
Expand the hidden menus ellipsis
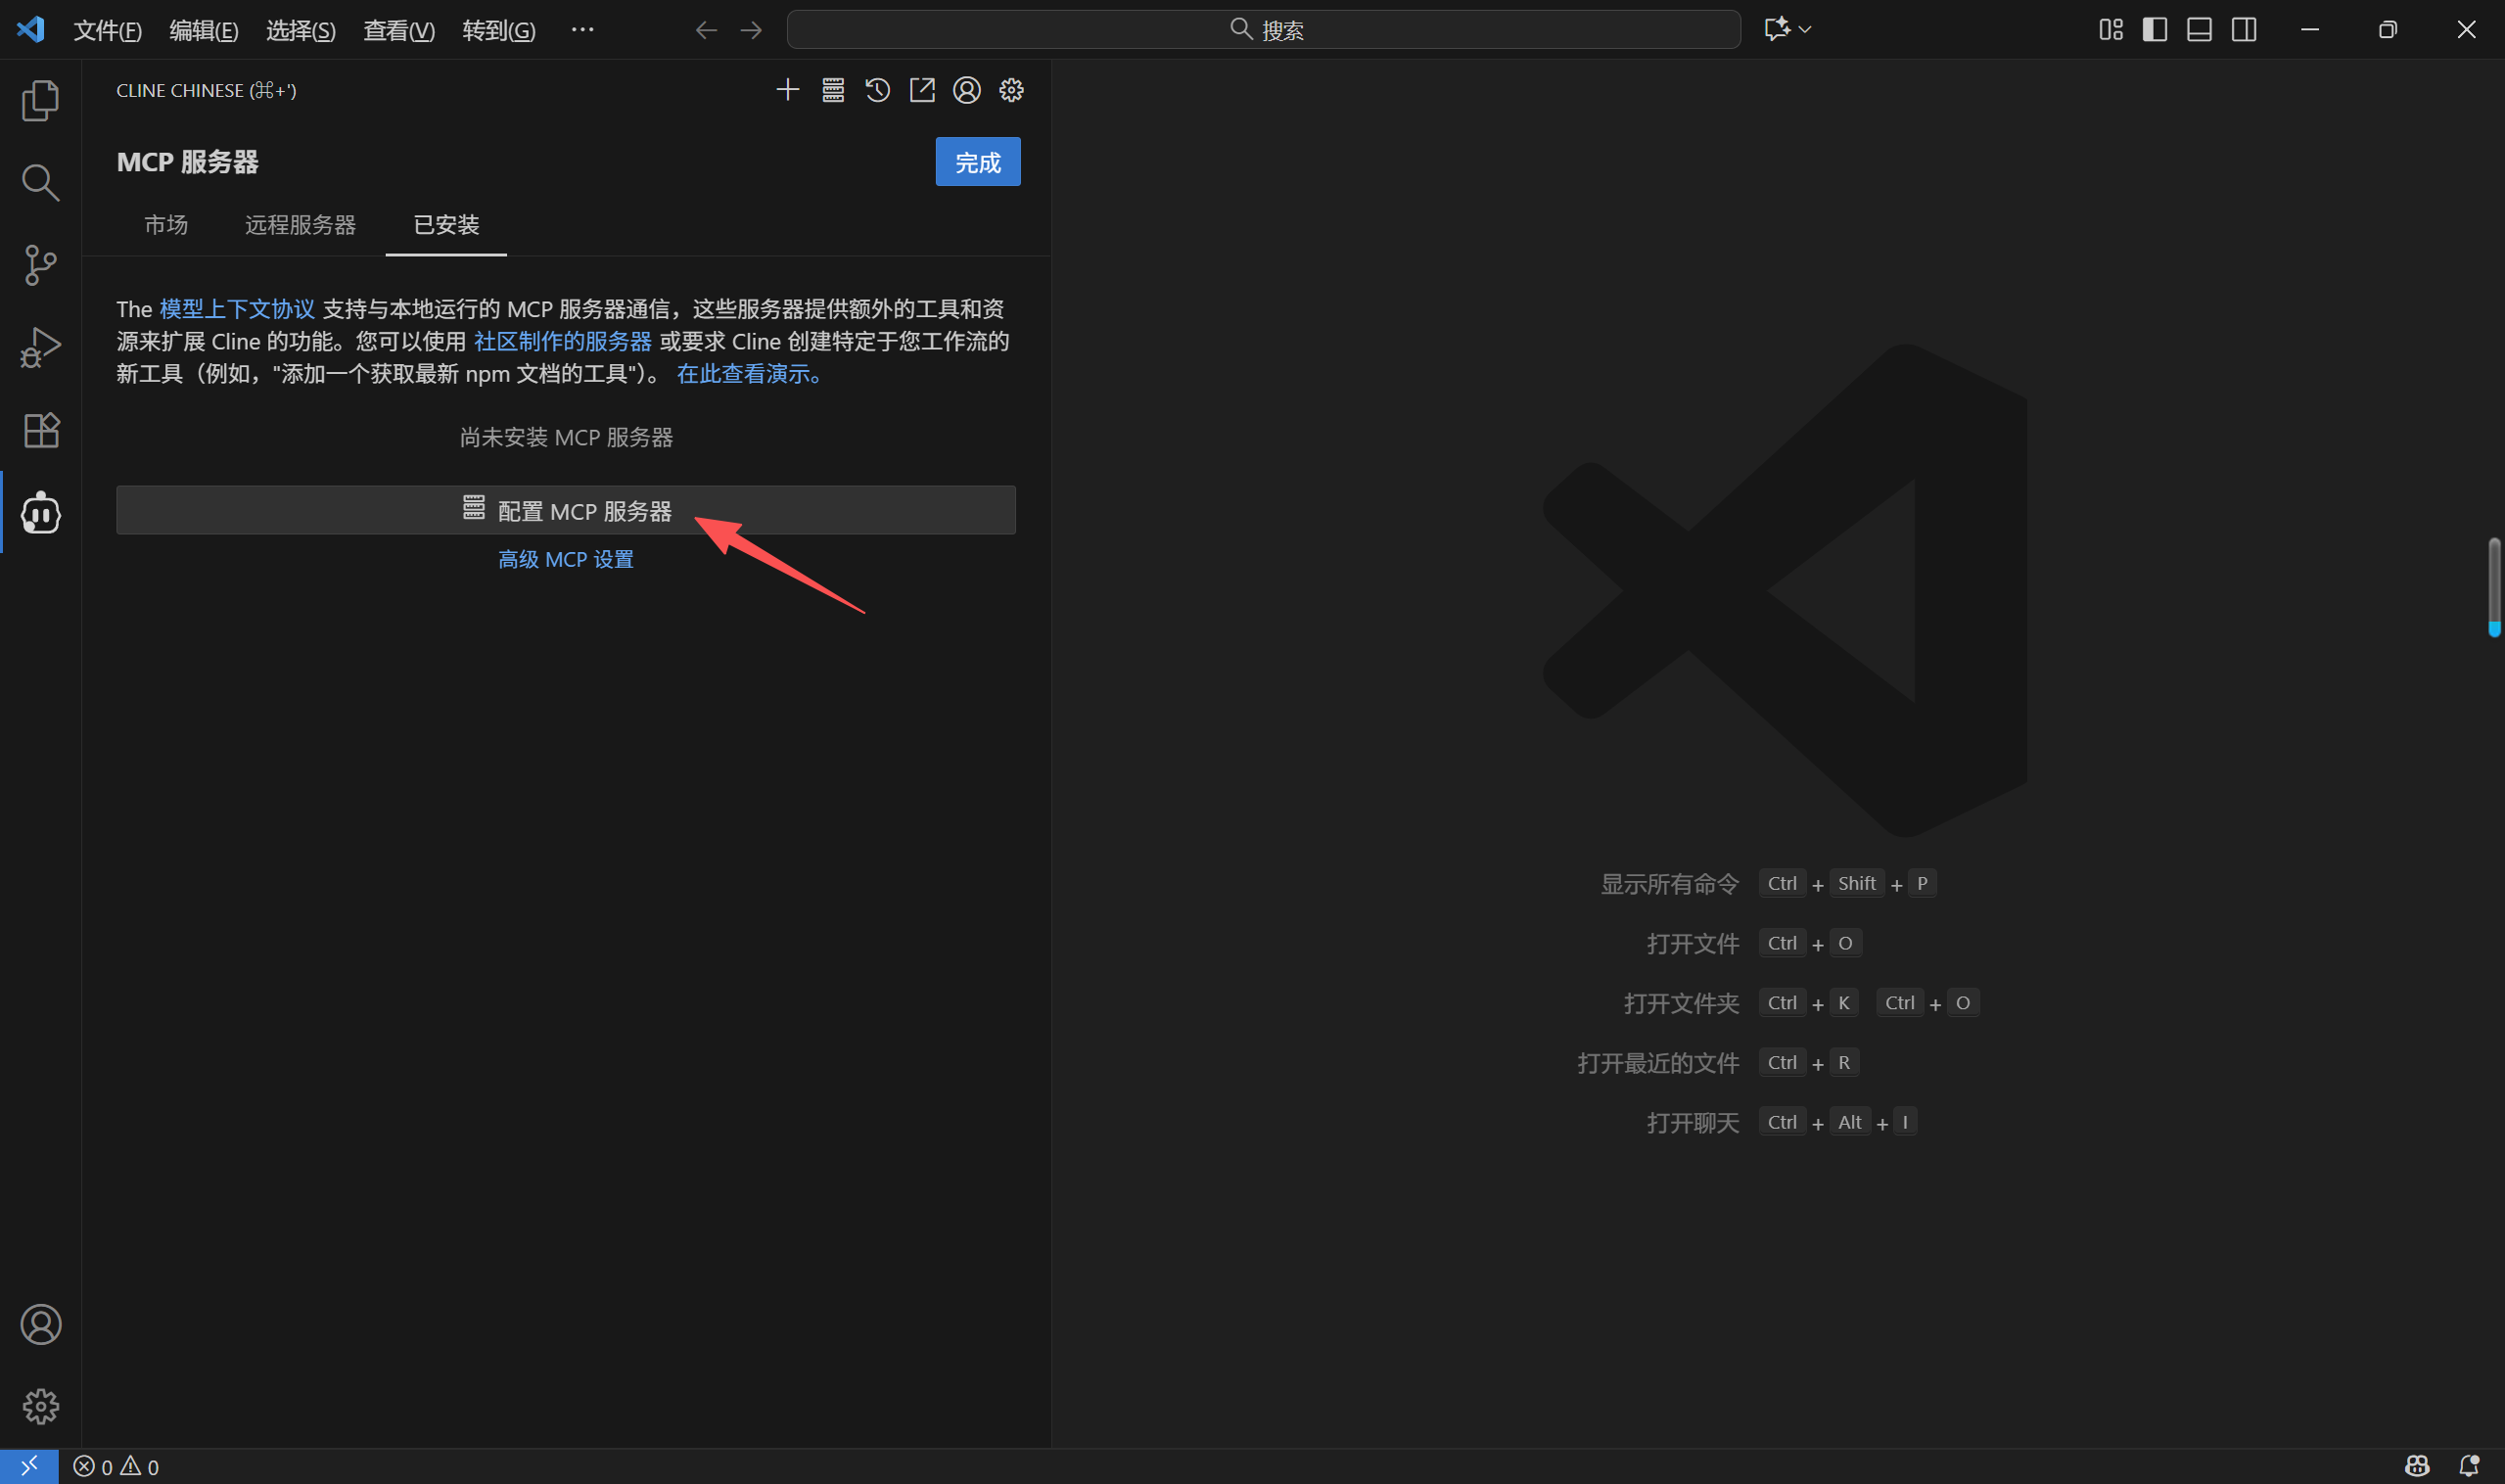[x=582, y=30]
